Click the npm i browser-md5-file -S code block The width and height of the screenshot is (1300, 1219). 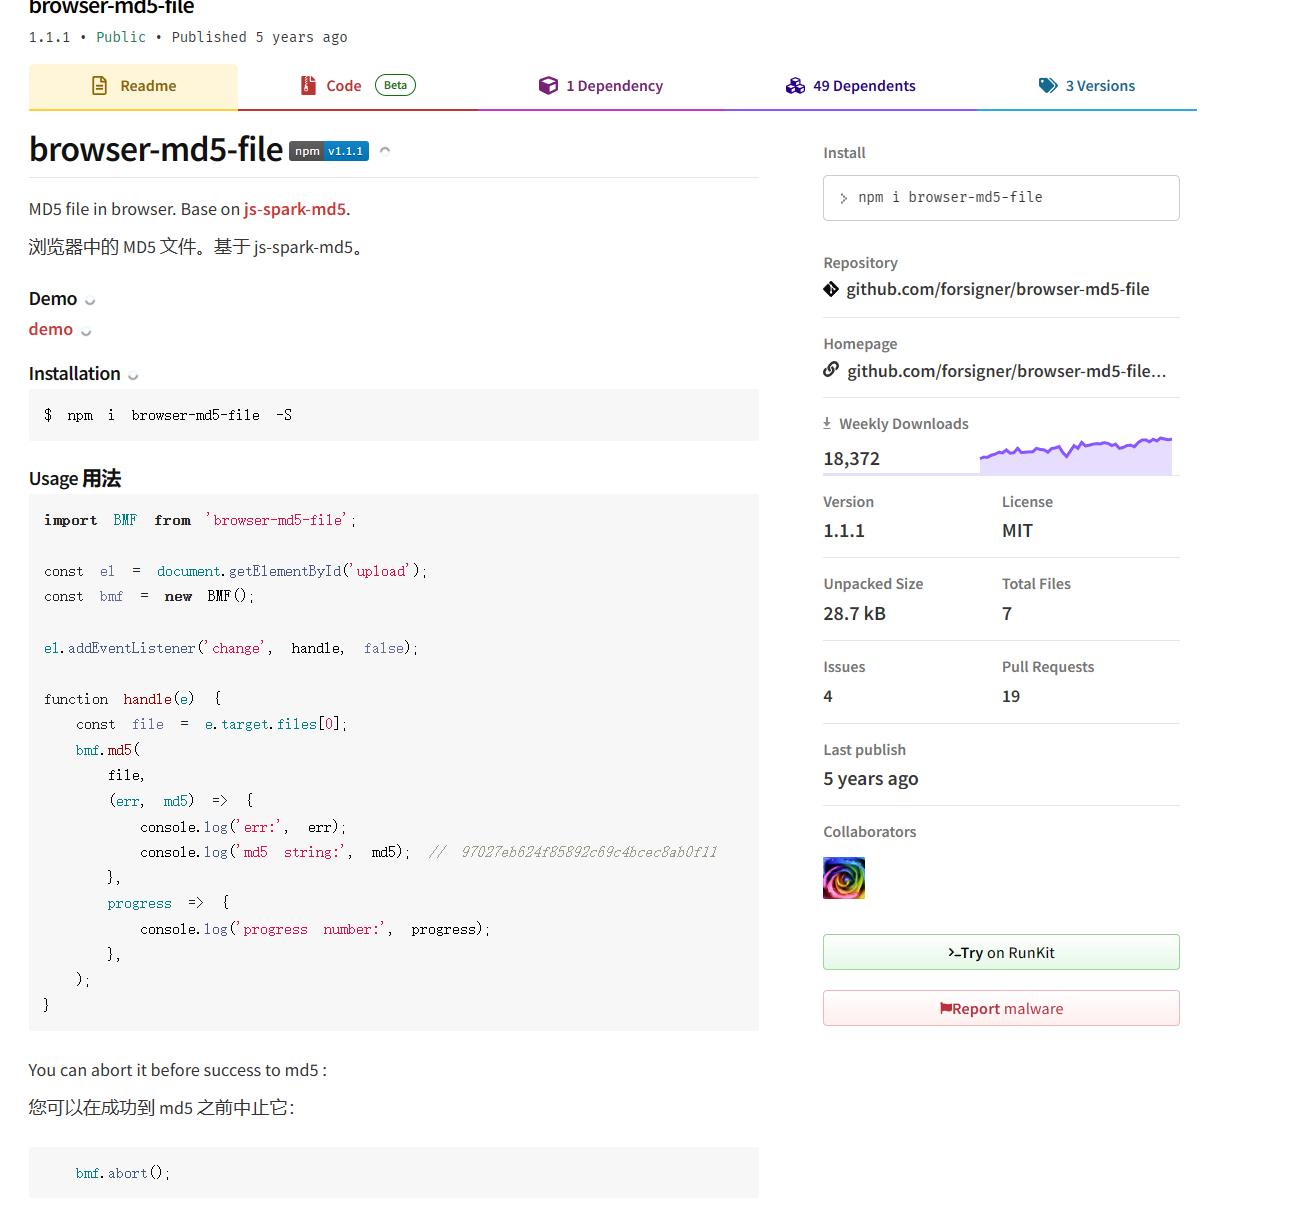(x=394, y=415)
